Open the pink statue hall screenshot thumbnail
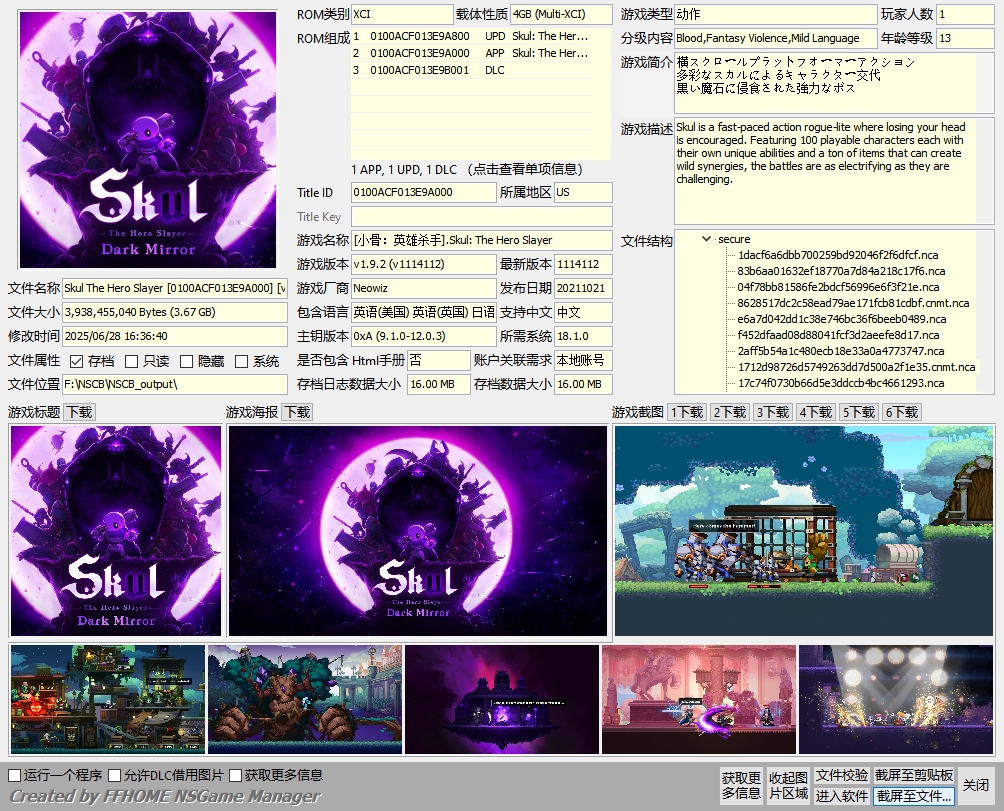 click(x=699, y=699)
